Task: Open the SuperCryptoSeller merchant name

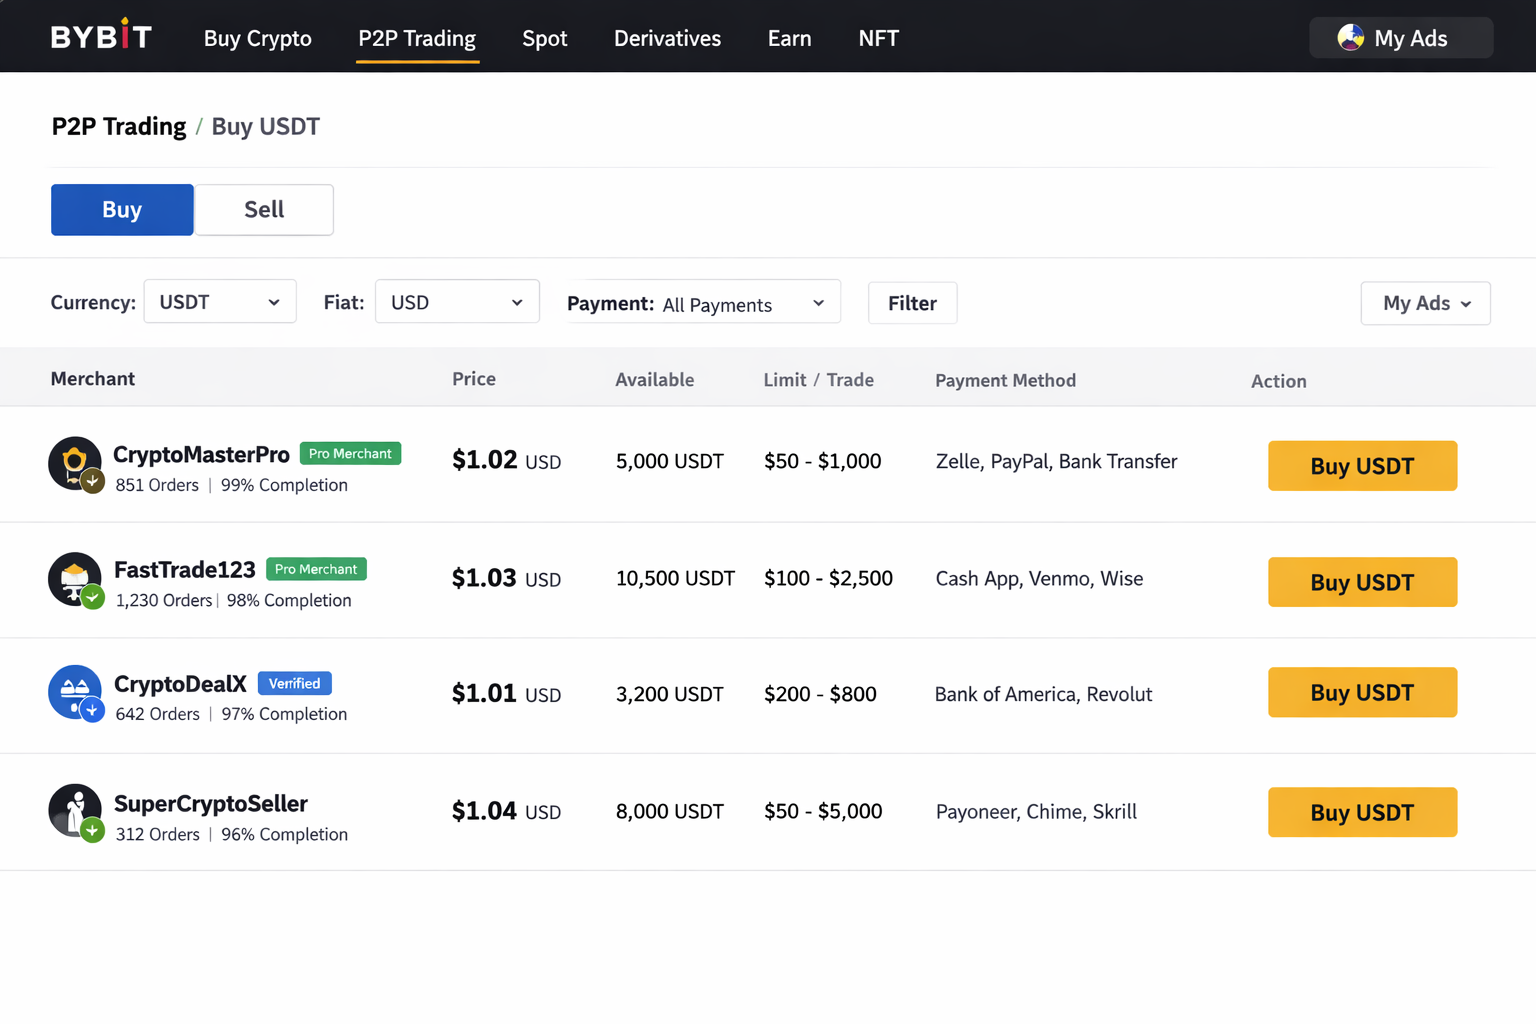Action: 211,804
